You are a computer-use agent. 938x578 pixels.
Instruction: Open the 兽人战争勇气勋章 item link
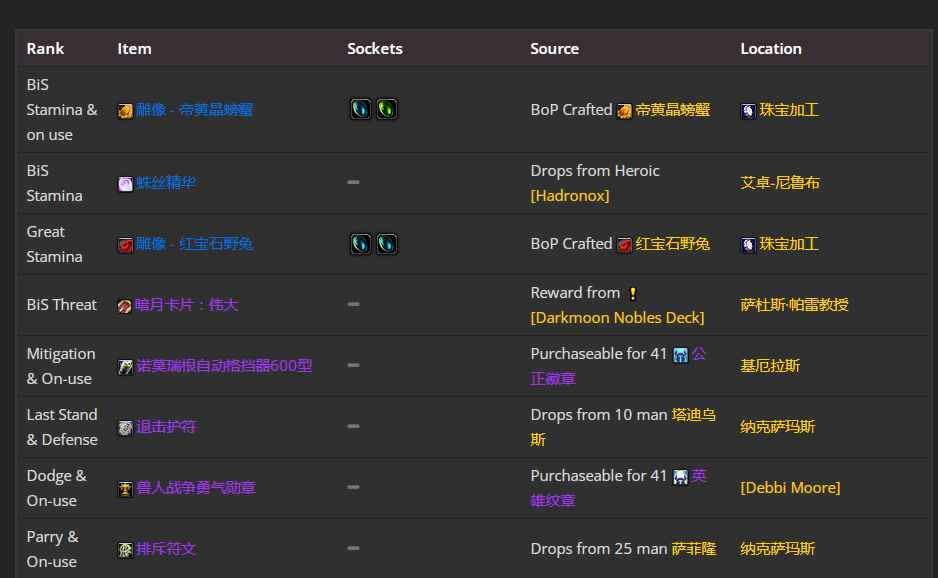[196, 488]
